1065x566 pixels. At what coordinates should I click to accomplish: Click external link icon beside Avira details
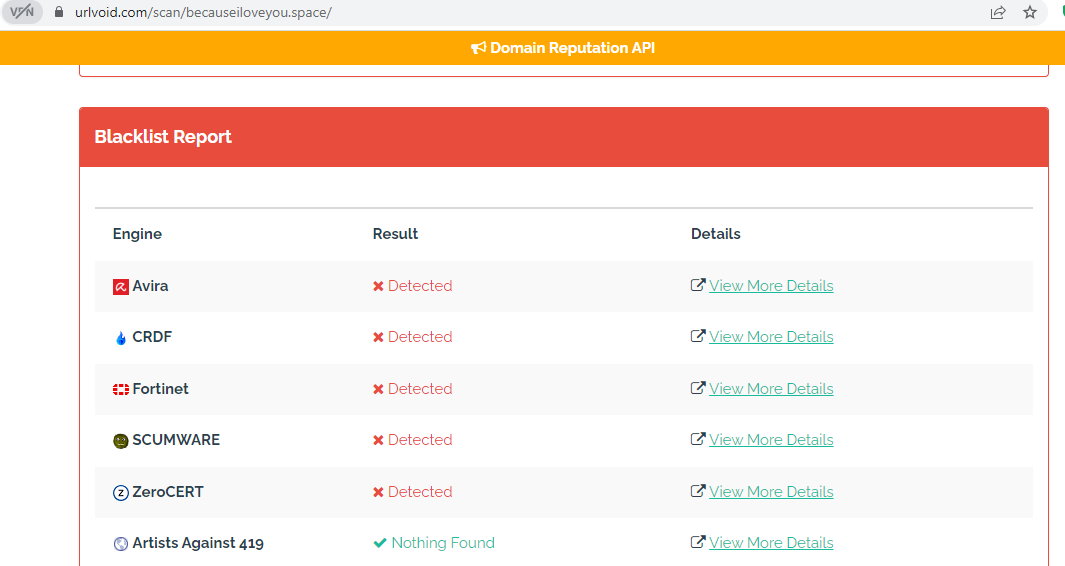pos(698,285)
